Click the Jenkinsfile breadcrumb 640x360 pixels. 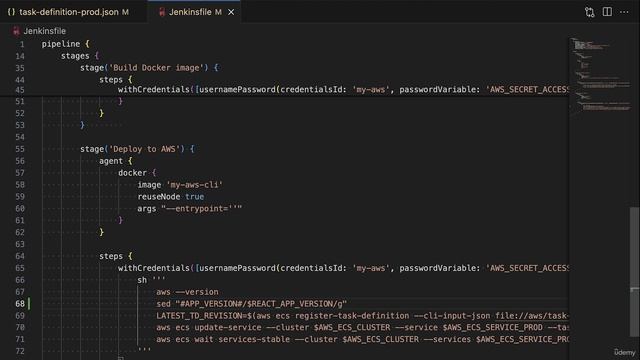click(44, 31)
